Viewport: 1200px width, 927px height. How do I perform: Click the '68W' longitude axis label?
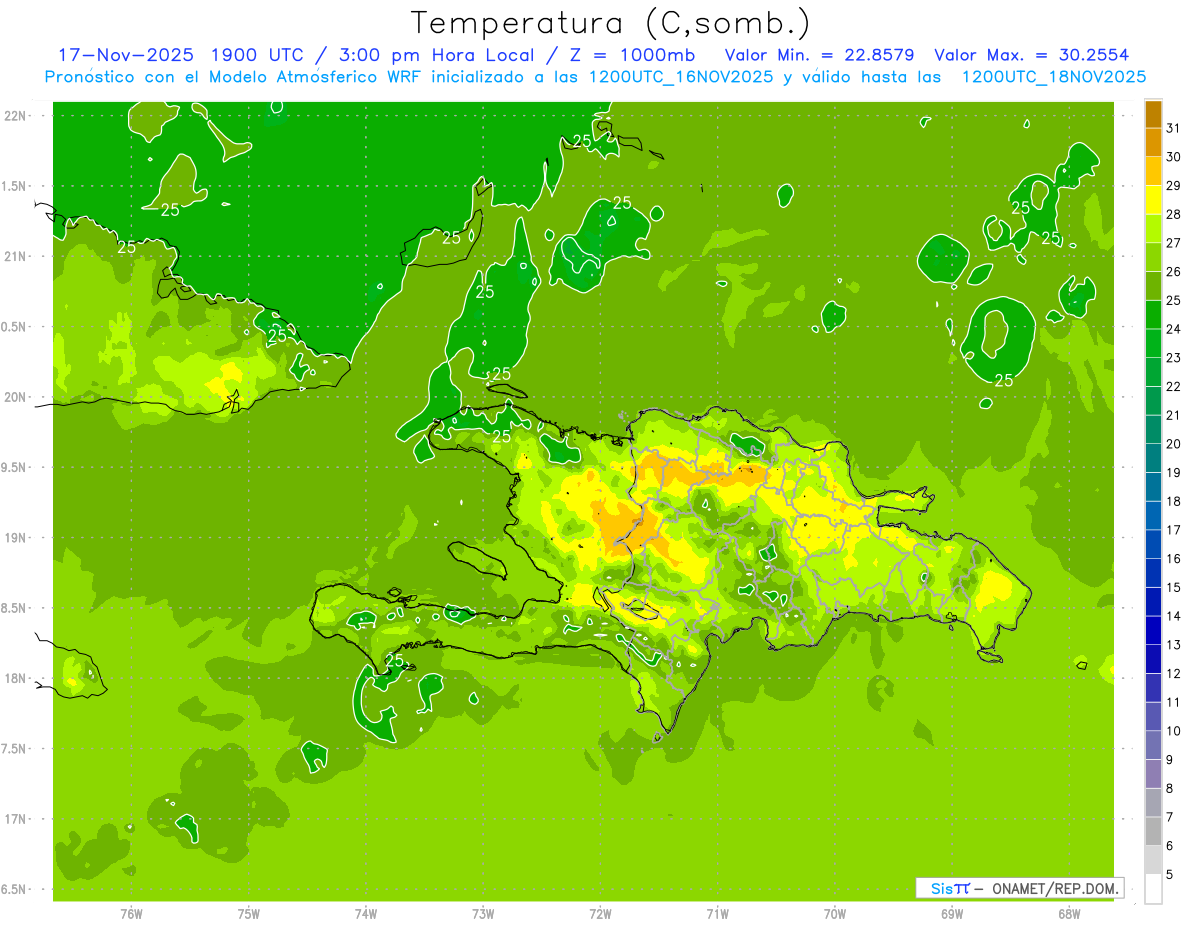click(1069, 913)
